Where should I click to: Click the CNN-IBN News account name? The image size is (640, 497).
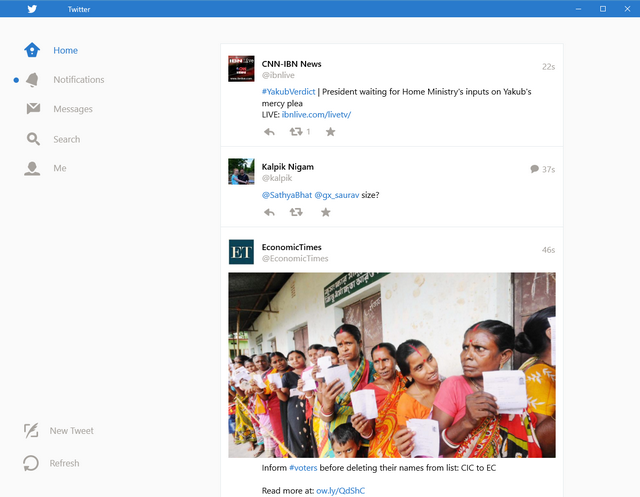tap(291, 64)
